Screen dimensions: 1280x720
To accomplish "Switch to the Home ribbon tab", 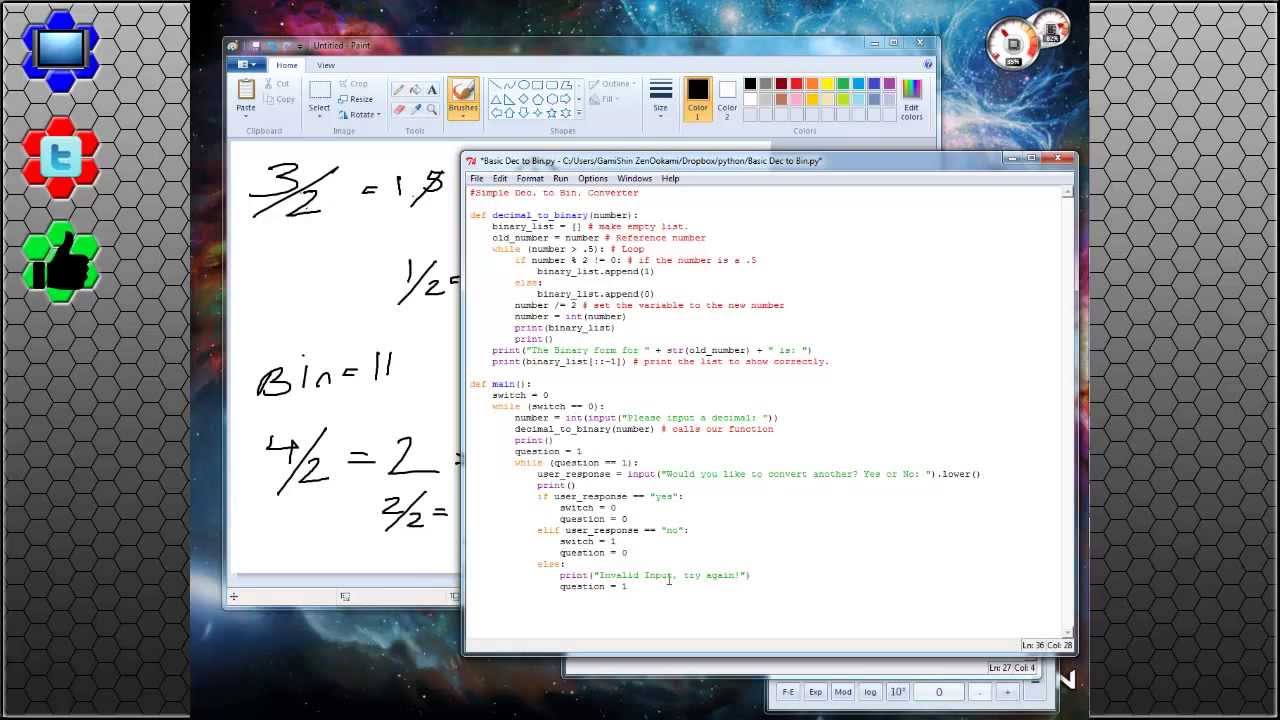I will coord(287,65).
